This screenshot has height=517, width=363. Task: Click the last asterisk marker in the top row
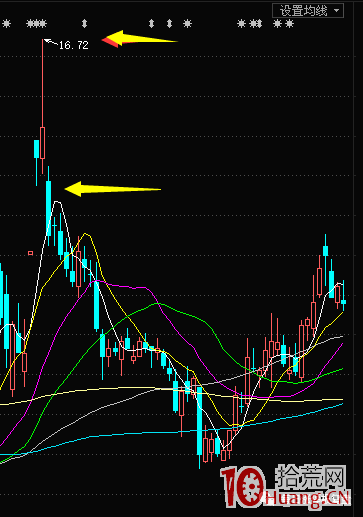pos(290,24)
